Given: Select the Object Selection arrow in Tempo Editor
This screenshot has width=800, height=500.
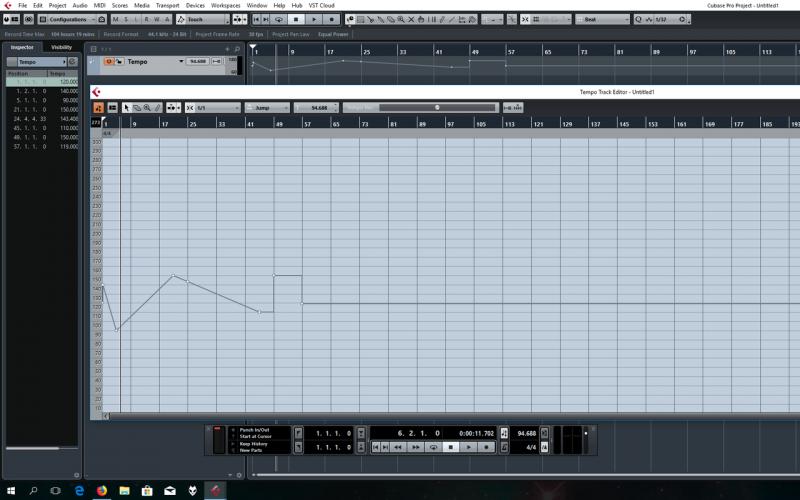Looking at the screenshot, I should coord(127,108).
